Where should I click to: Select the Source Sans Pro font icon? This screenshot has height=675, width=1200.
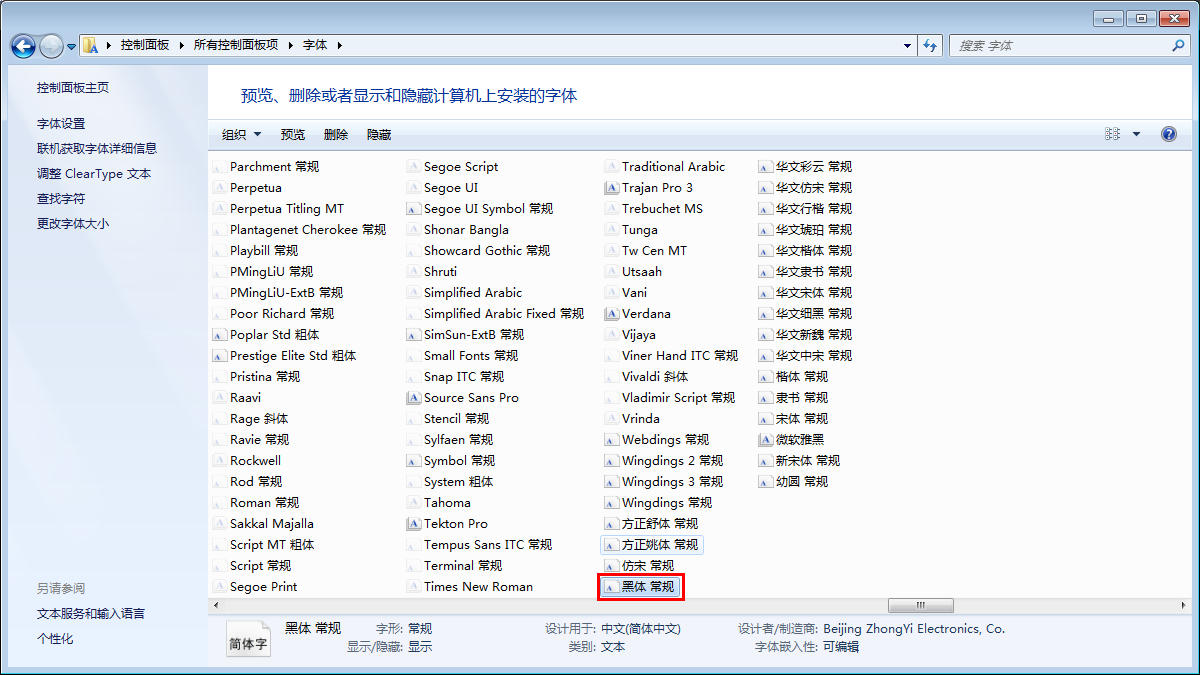coord(414,398)
